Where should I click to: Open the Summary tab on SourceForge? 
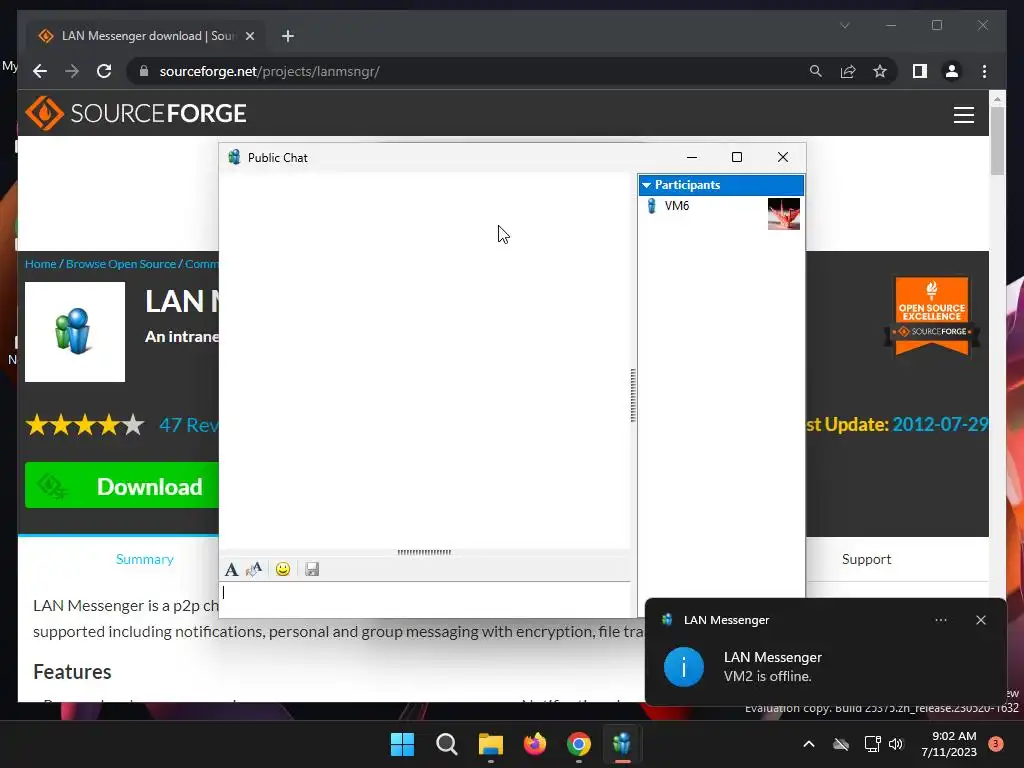pos(144,560)
